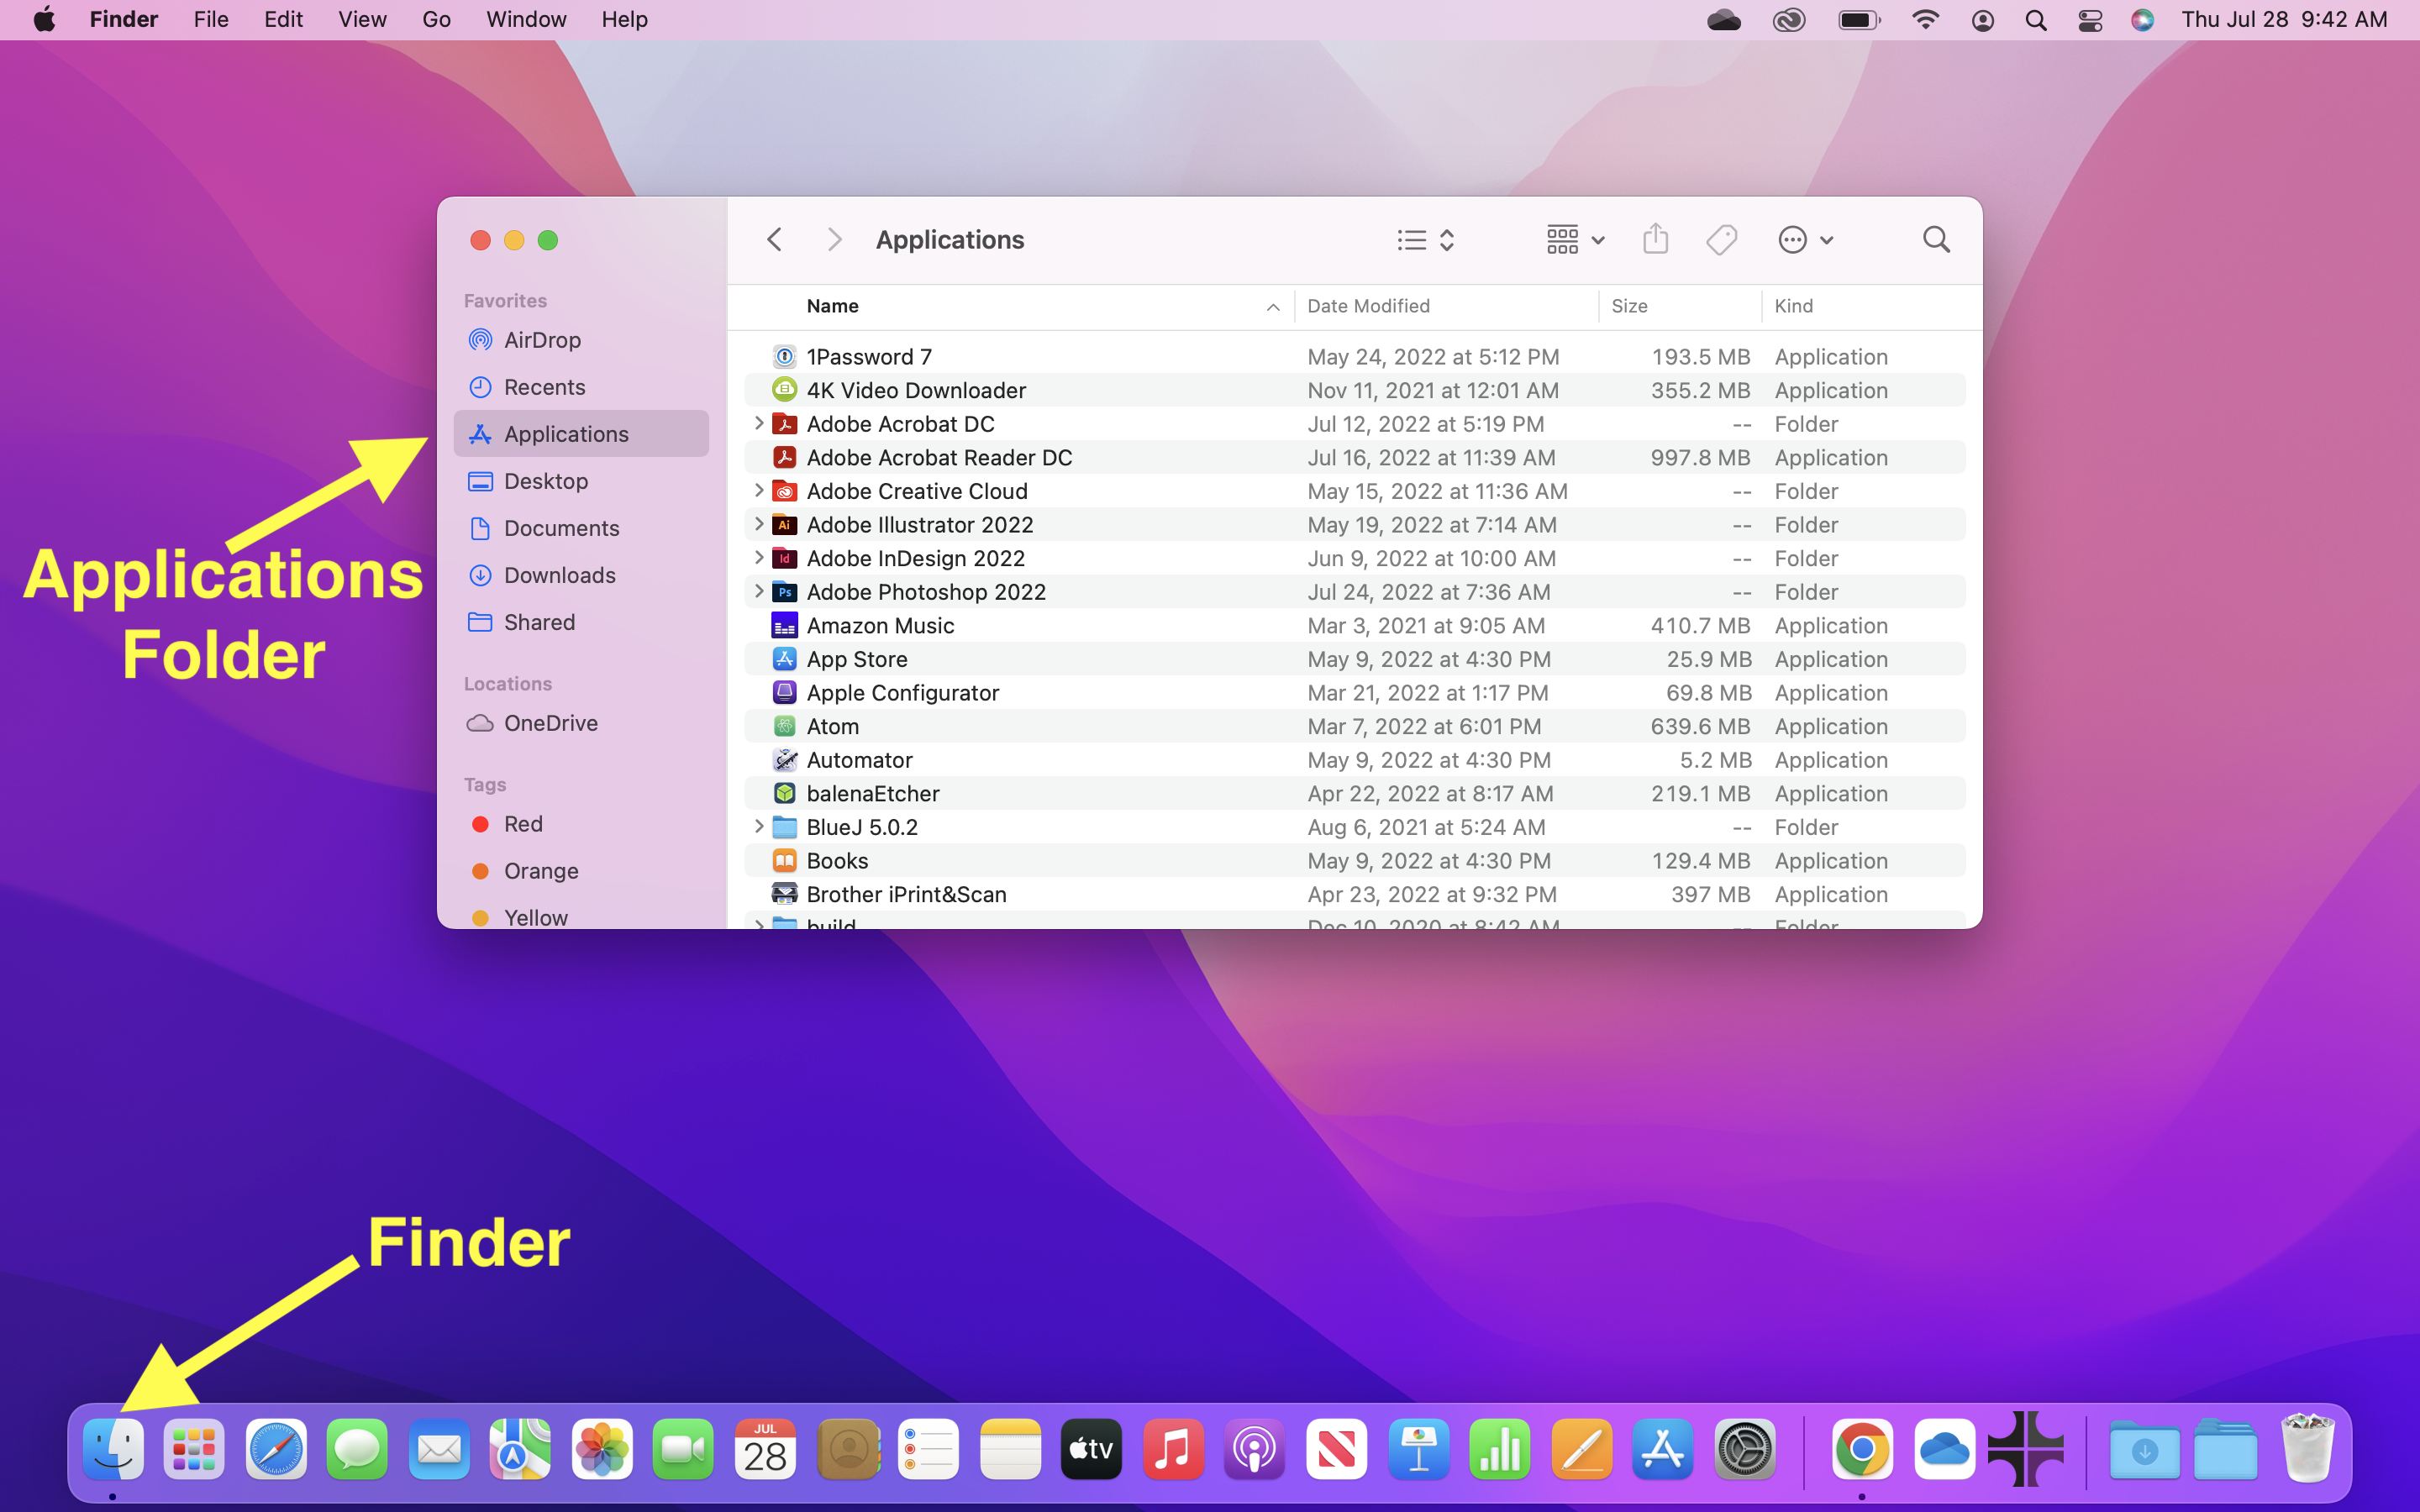This screenshot has height=1512, width=2420.
Task: Select Documents in the sidebar
Action: tap(581, 528)
